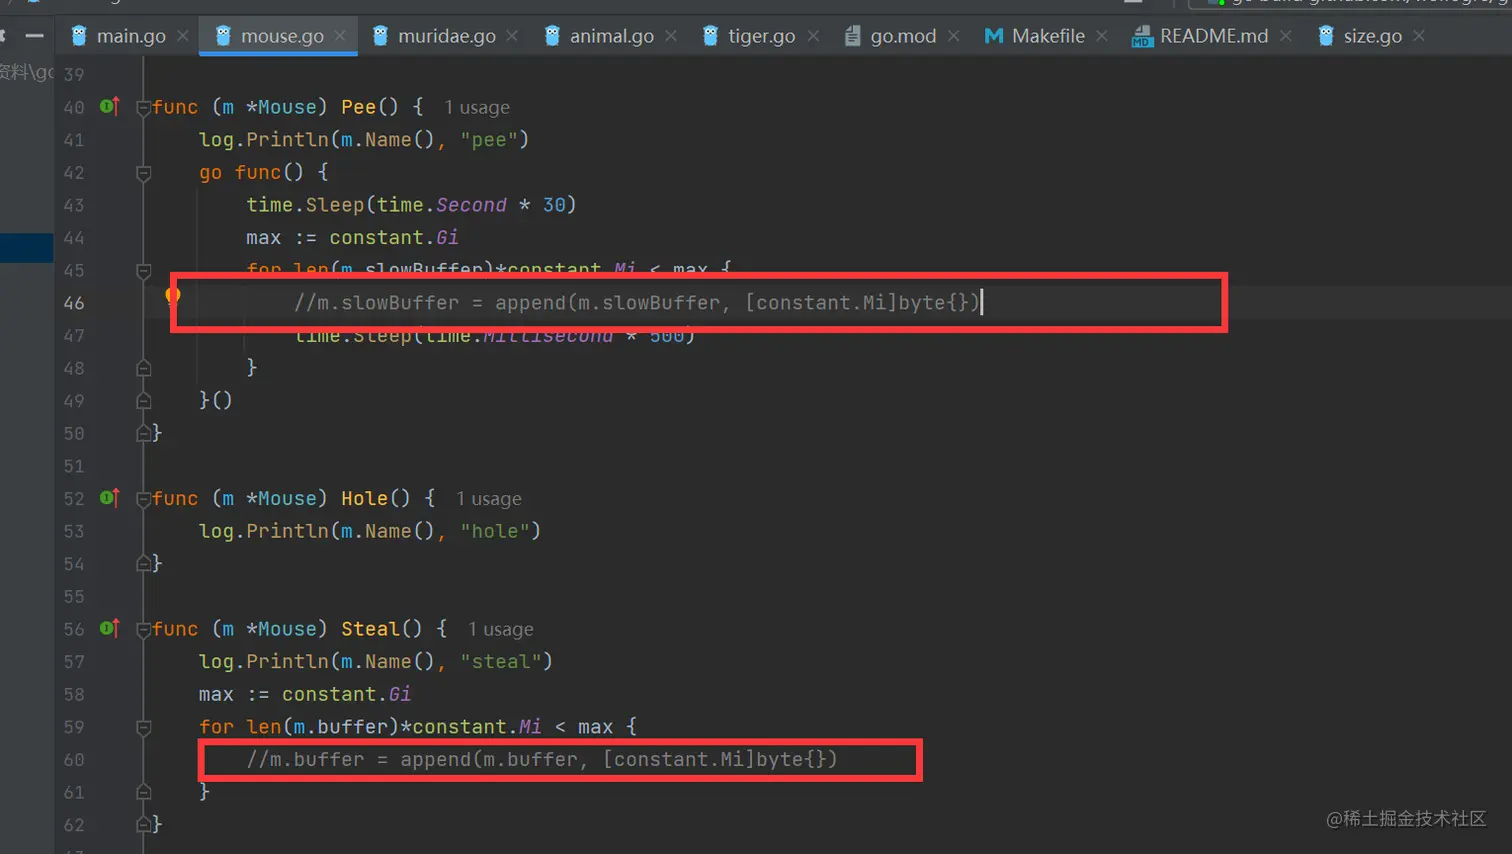Click the hide tool window minus icon
Screen dimensions: 1512x854
[34, 36]
